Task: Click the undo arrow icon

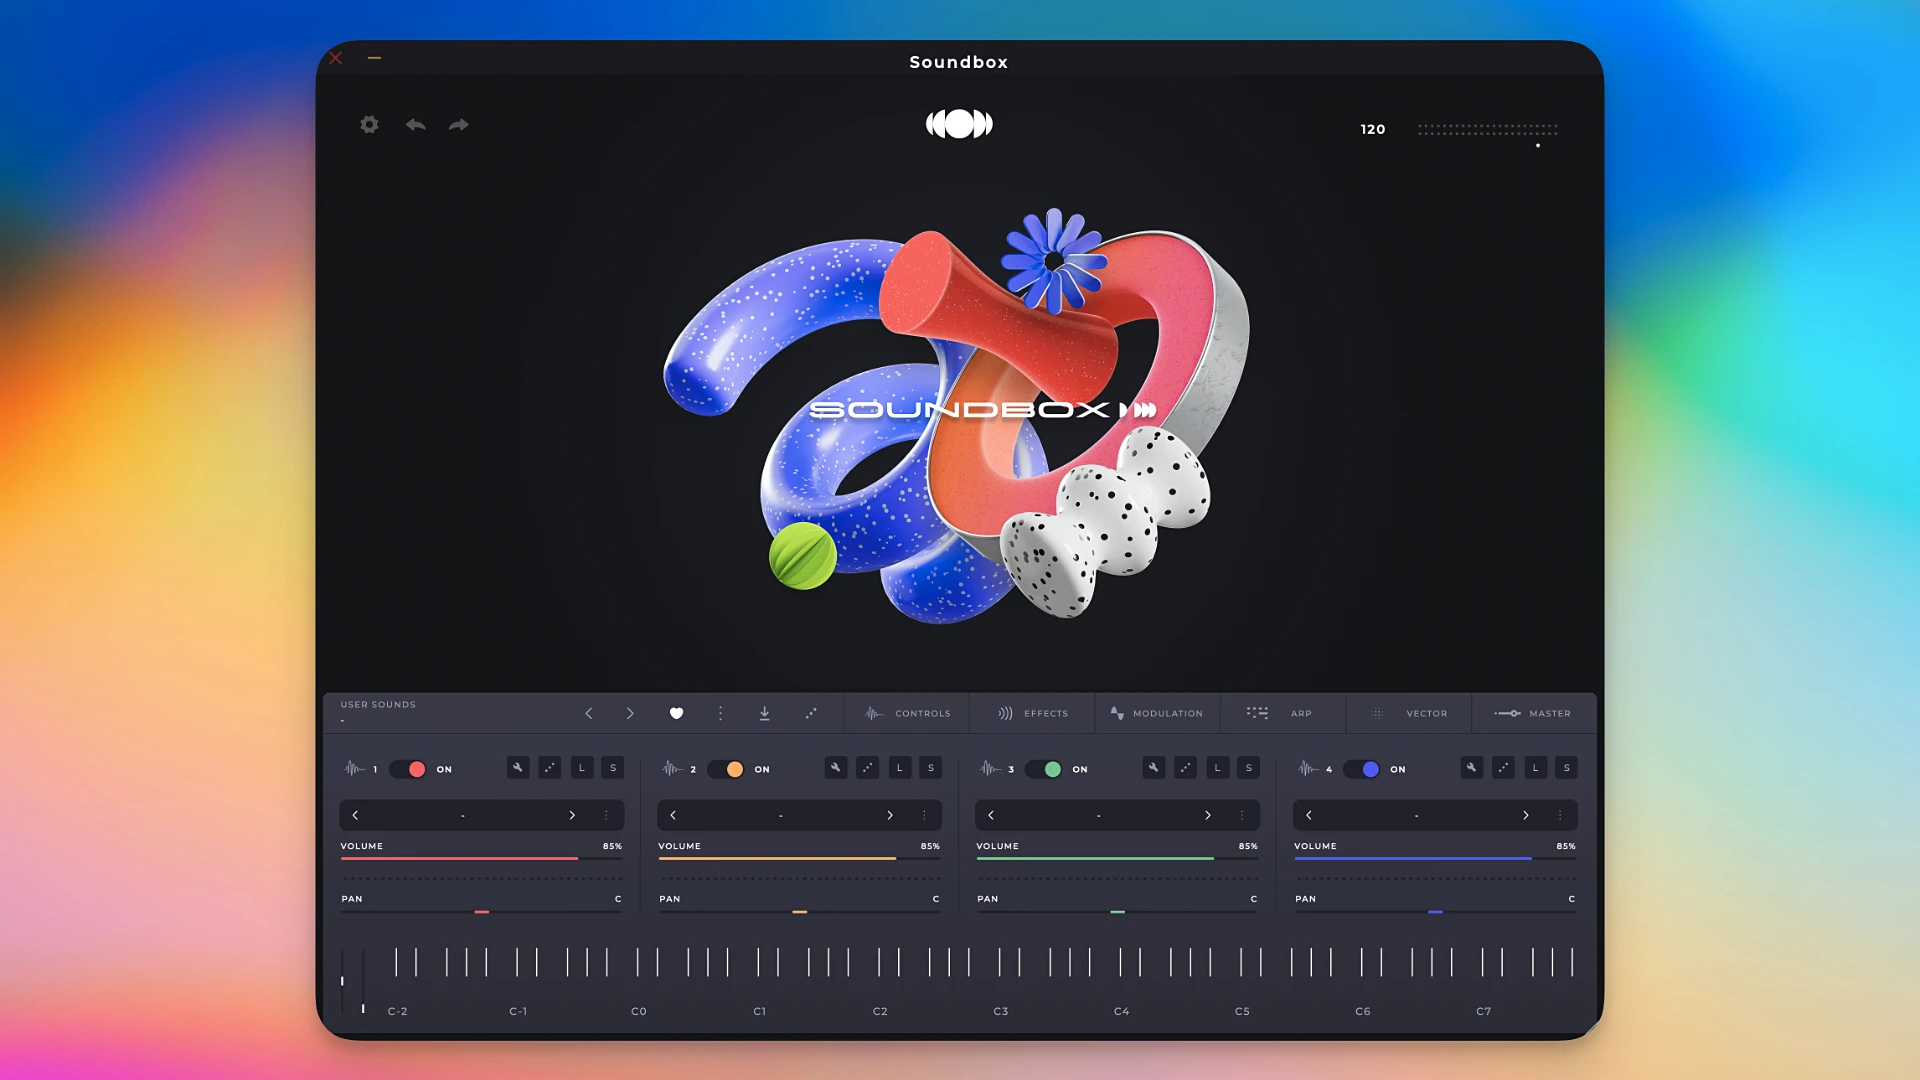Action: coord(416,125)
